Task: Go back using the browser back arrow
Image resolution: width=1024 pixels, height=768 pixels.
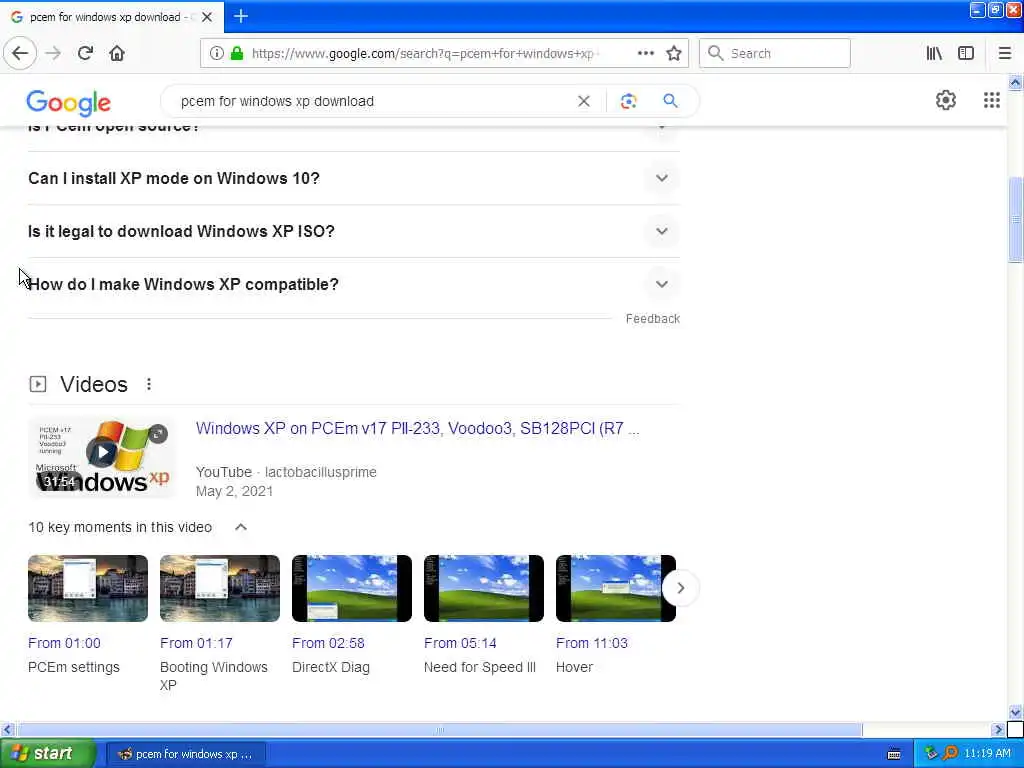Action: [20, 53]
